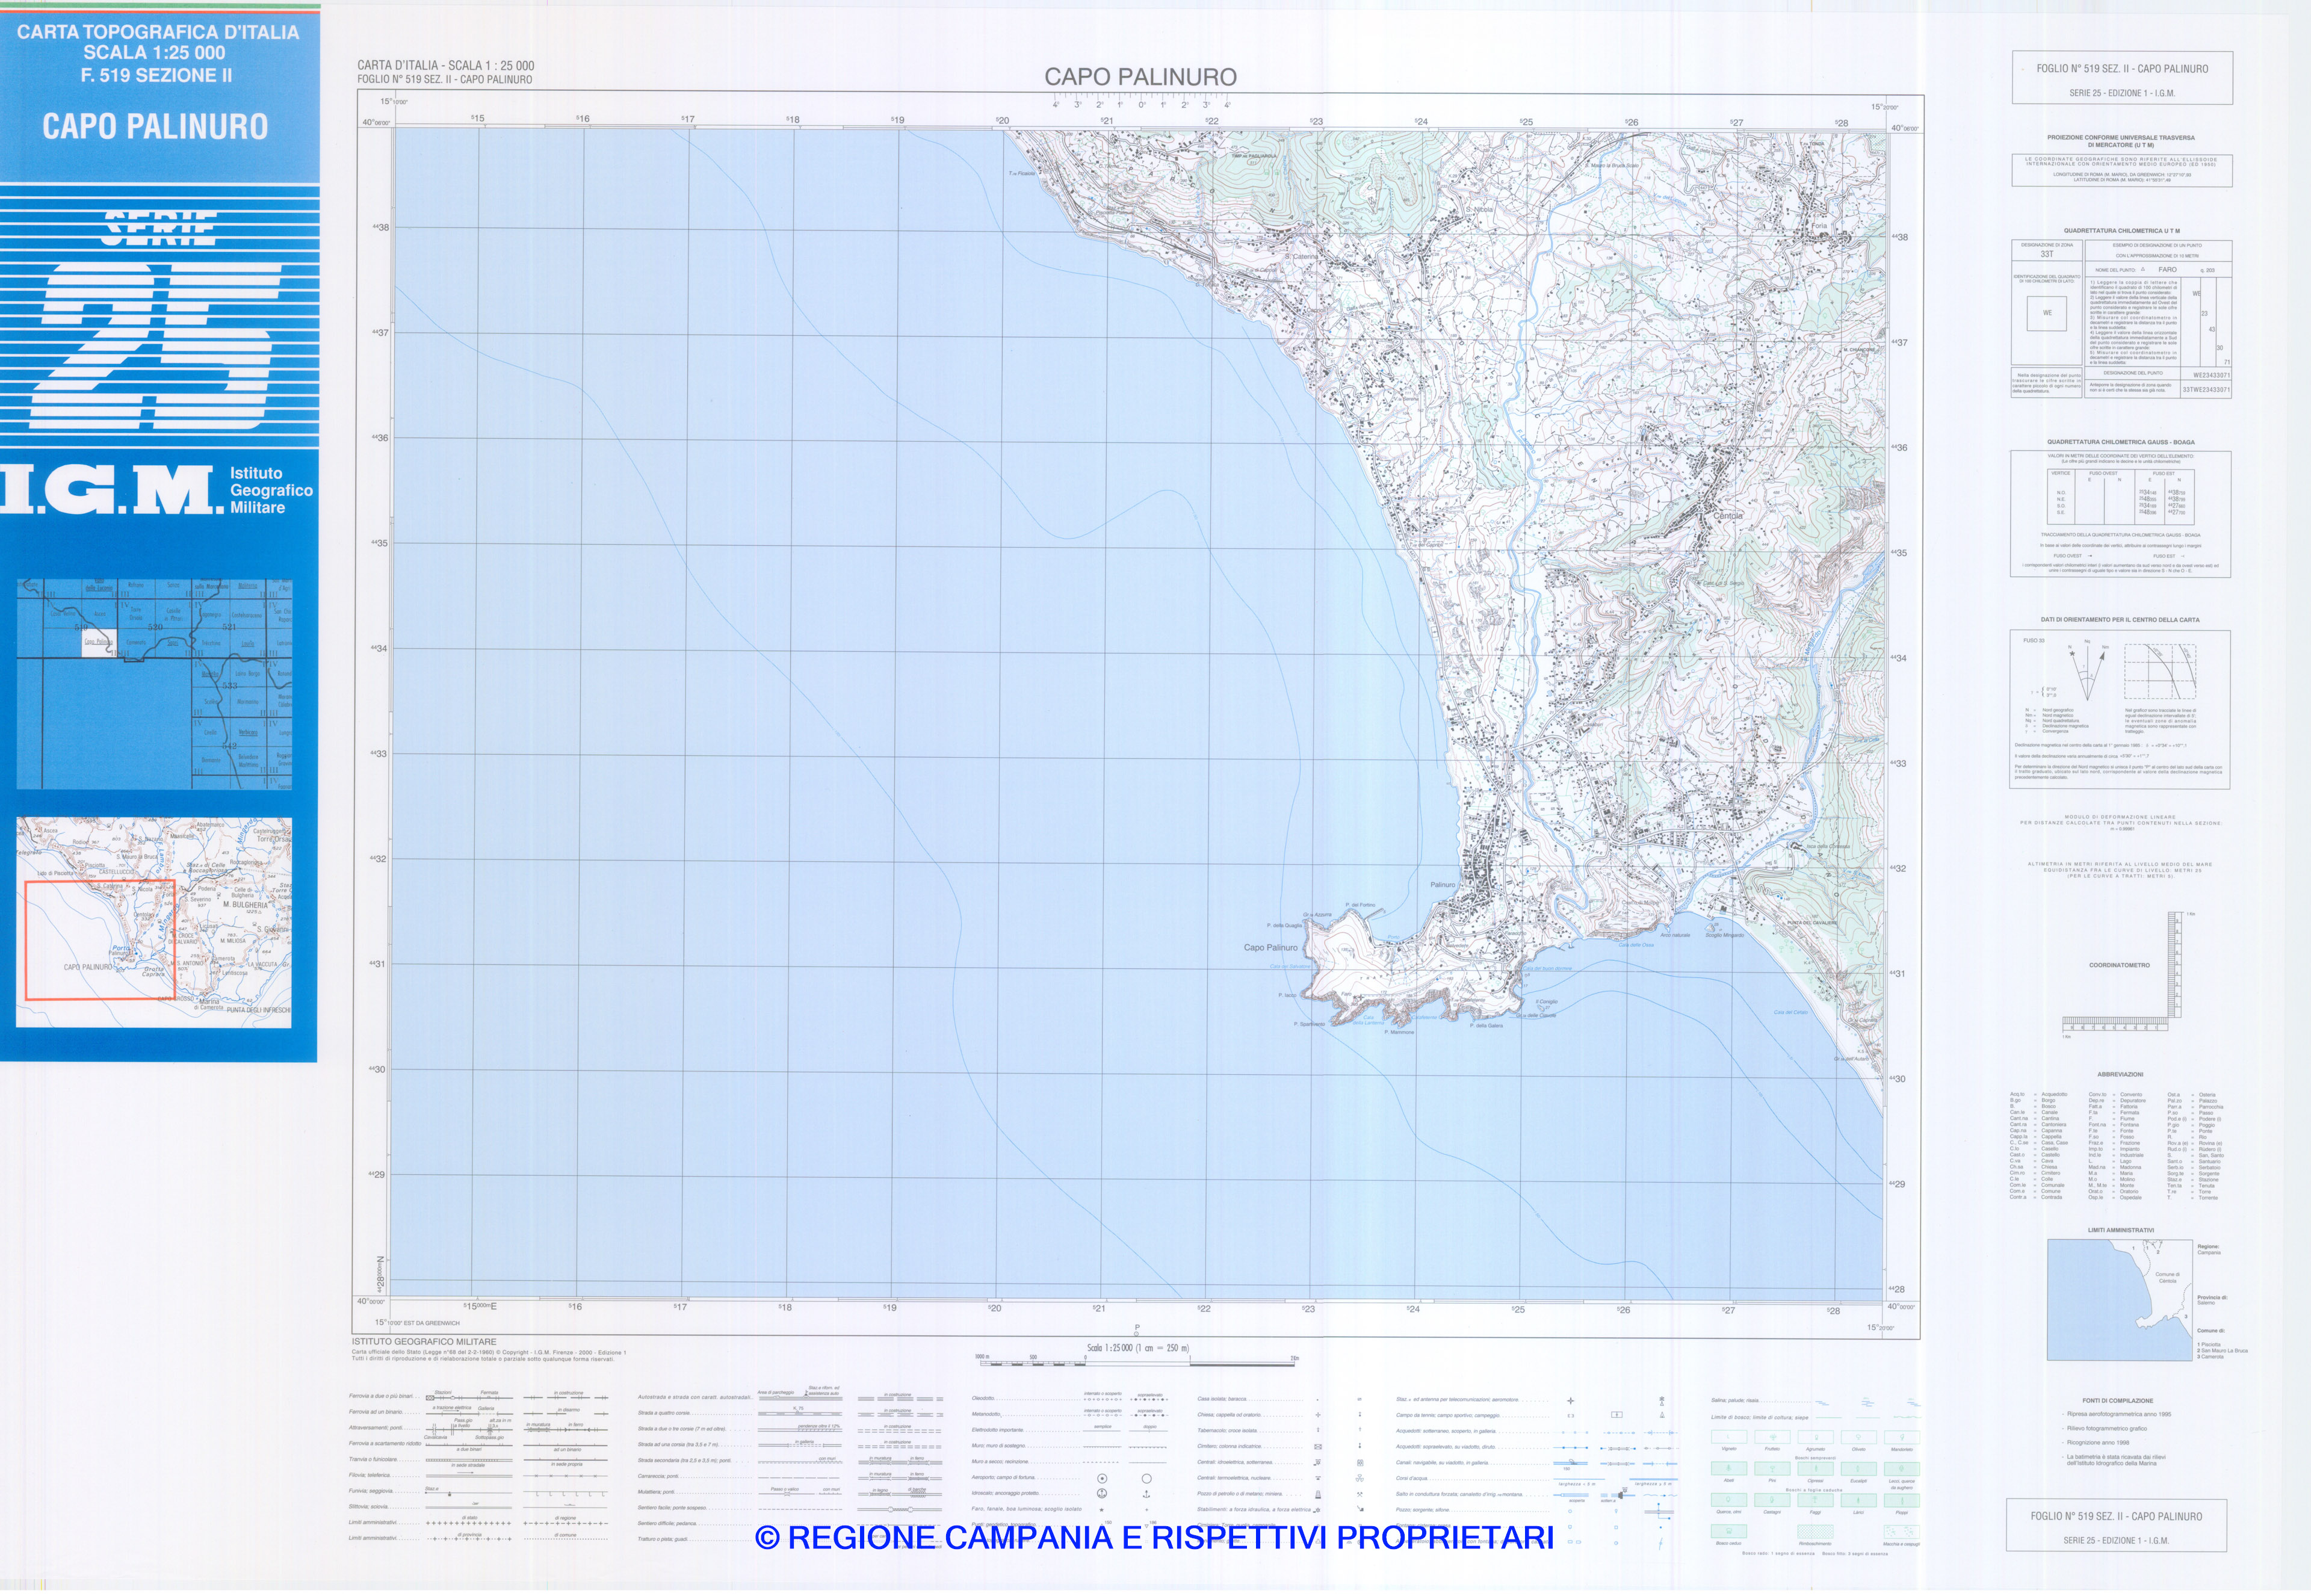Click the top-right FOGLIO N° 519 title box
2311x1596 pixels.
2122,78
